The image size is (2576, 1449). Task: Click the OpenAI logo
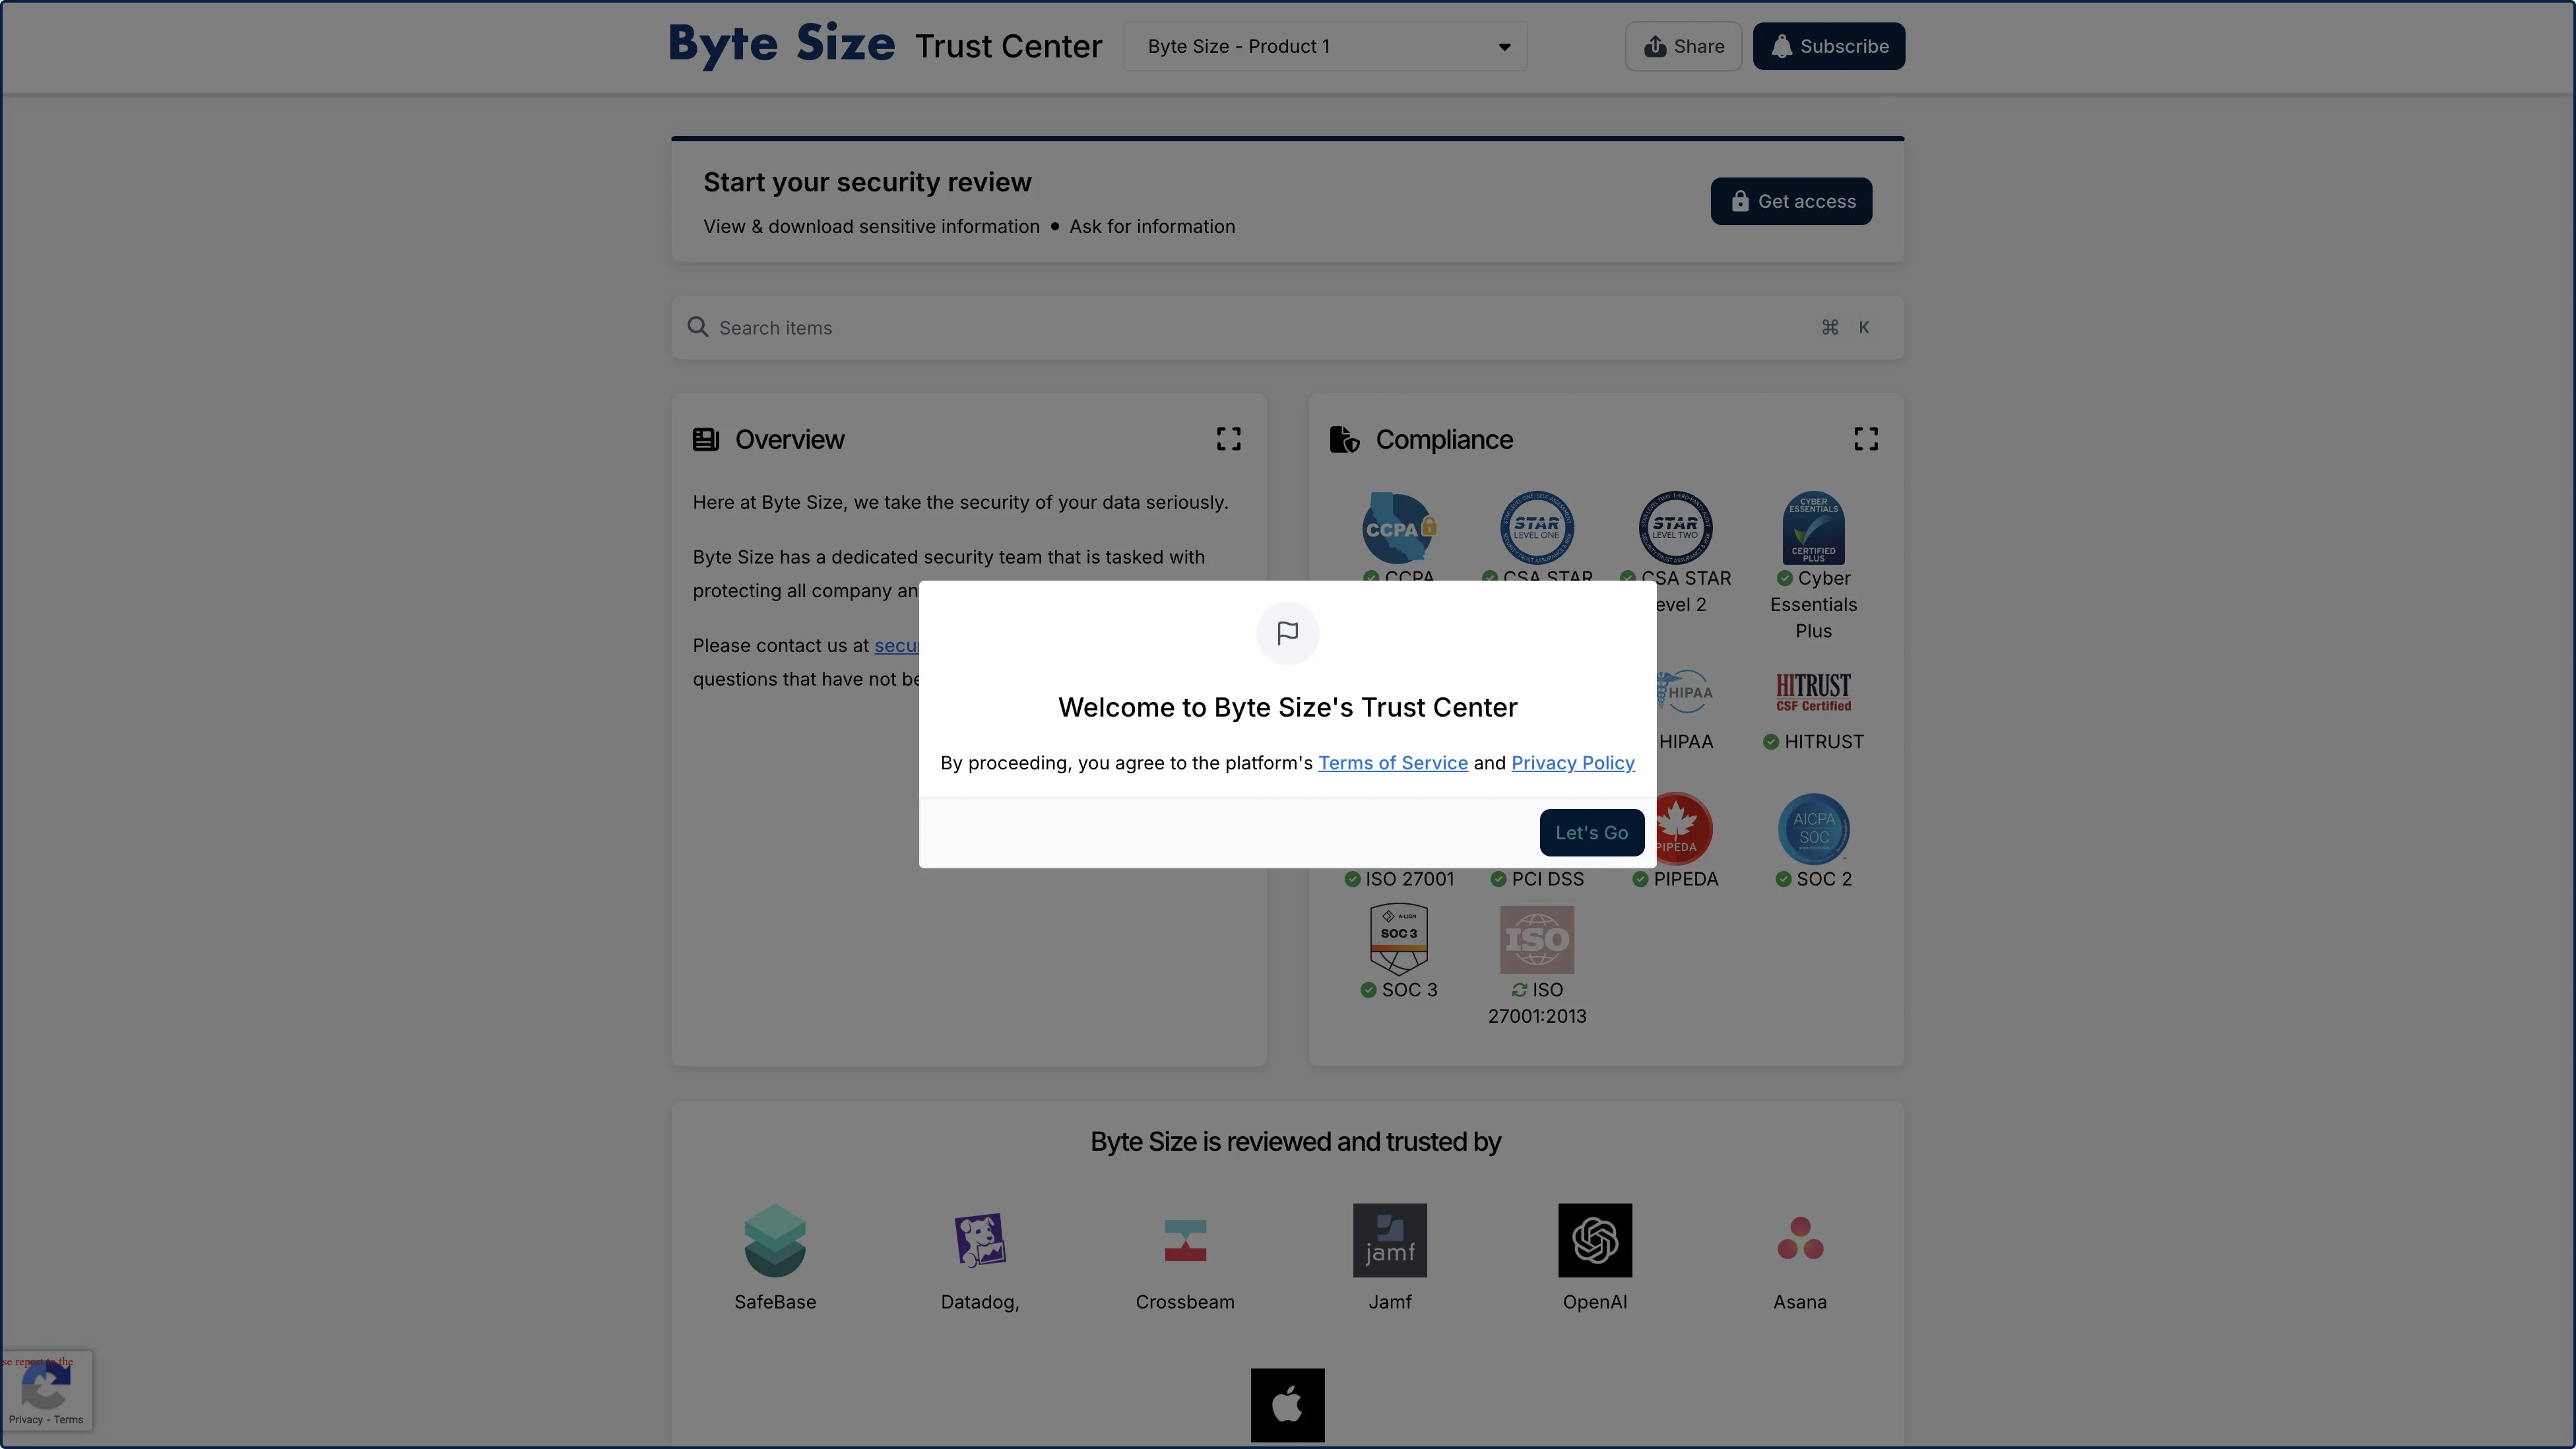point(1594,1240)
